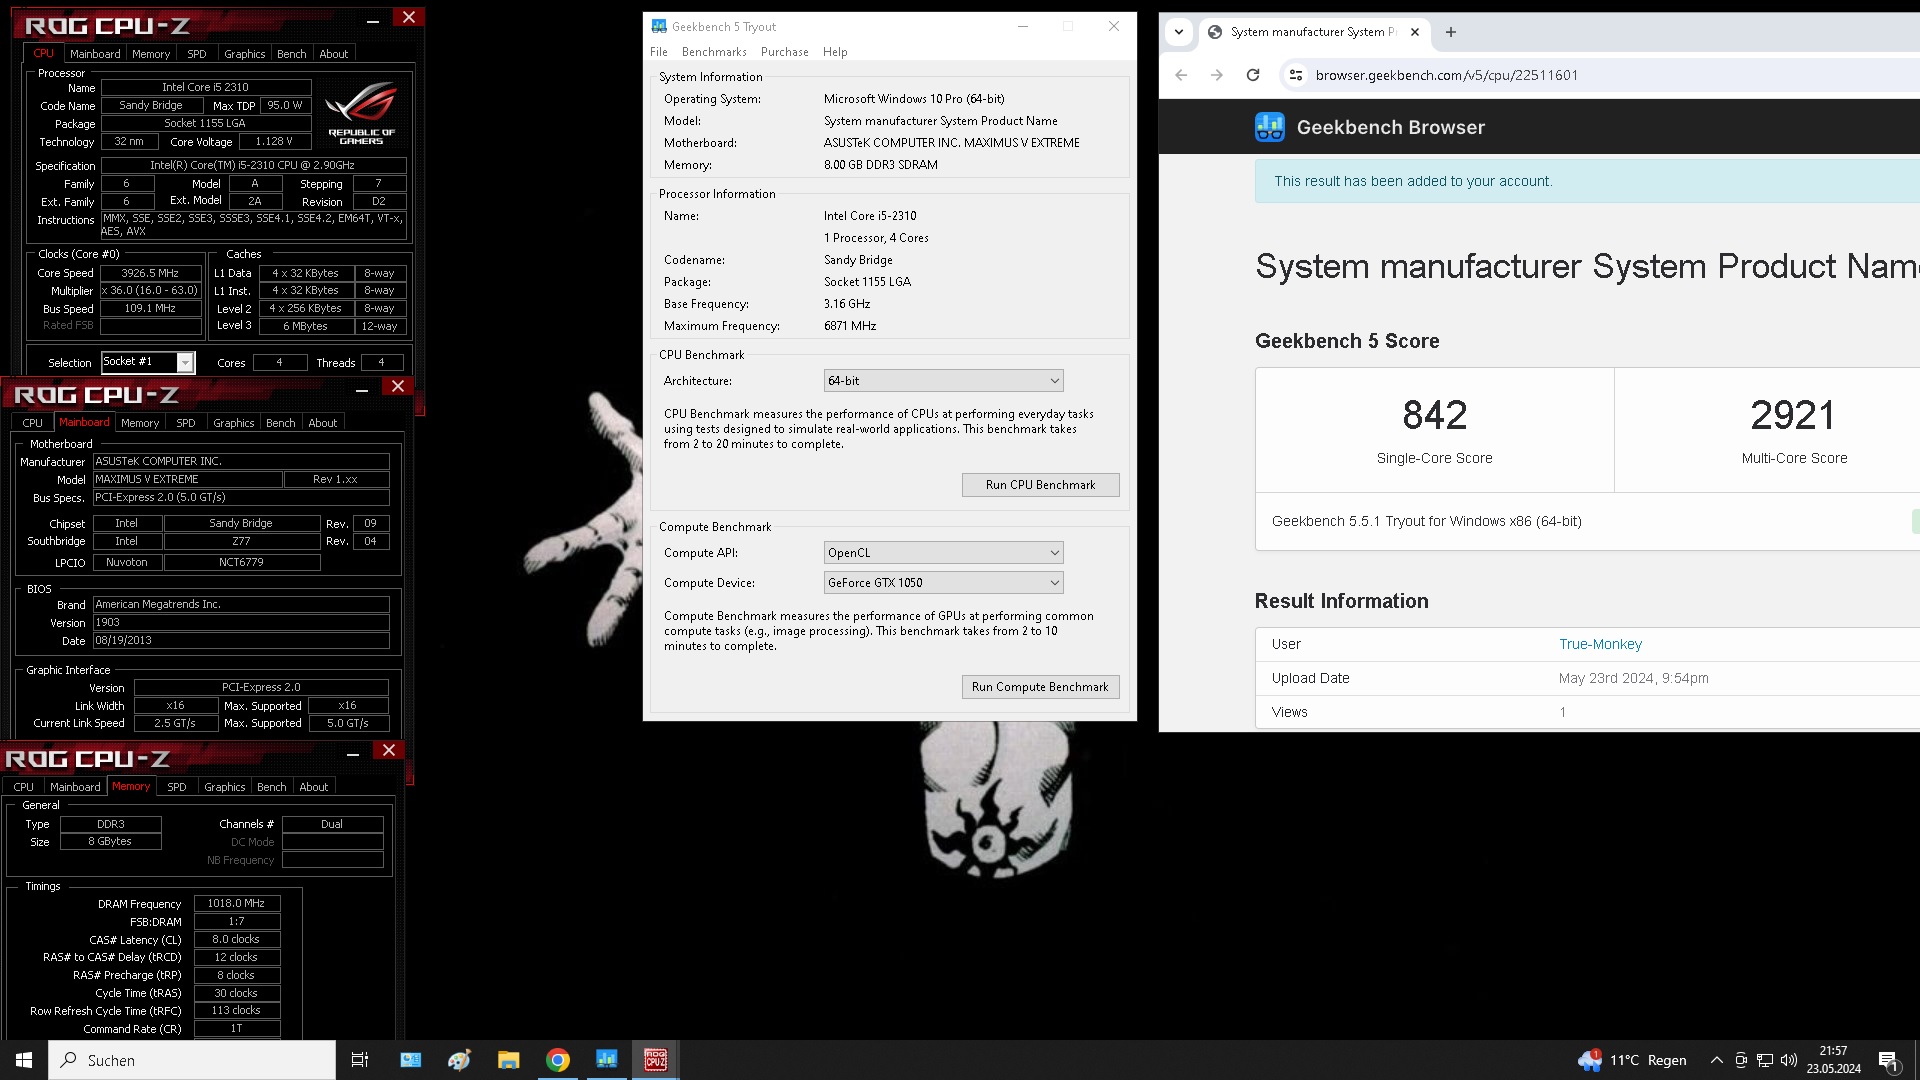This screenshot has width=1920, height=1080.
Task: Open Chrome tab search dropdown
Action: pyautogui.click(x=1179, y=32)
